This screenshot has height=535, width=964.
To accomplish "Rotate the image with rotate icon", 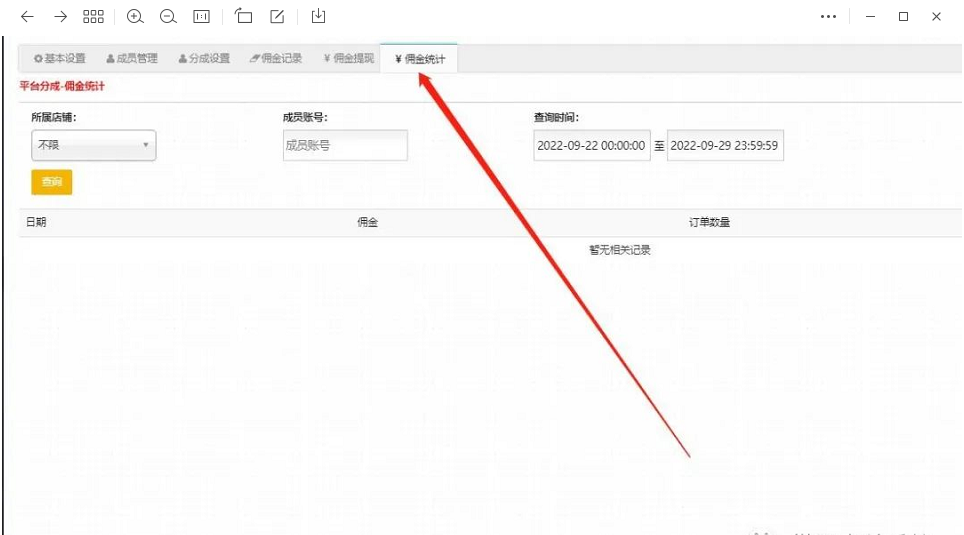I will click(x=244, y=17).
